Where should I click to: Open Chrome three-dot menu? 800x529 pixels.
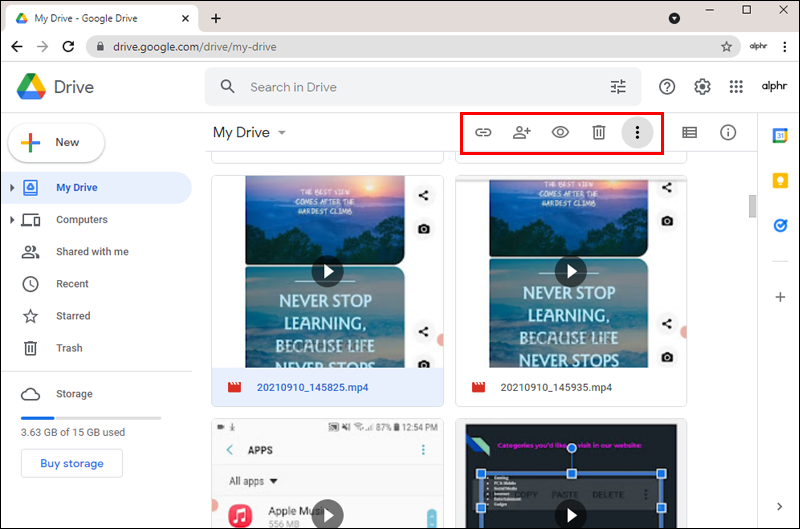(785, 47)
